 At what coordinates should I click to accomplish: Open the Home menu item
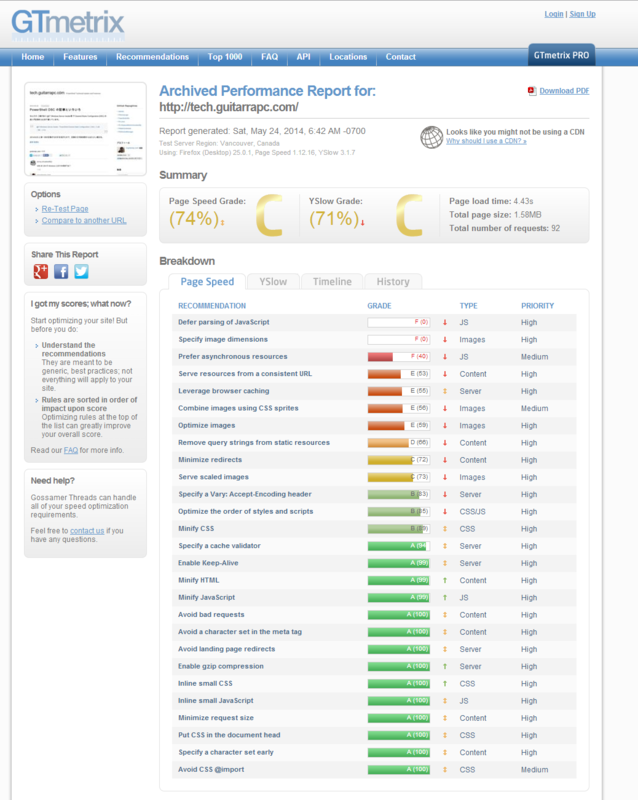pyautogui.click(x=33, y=57)
